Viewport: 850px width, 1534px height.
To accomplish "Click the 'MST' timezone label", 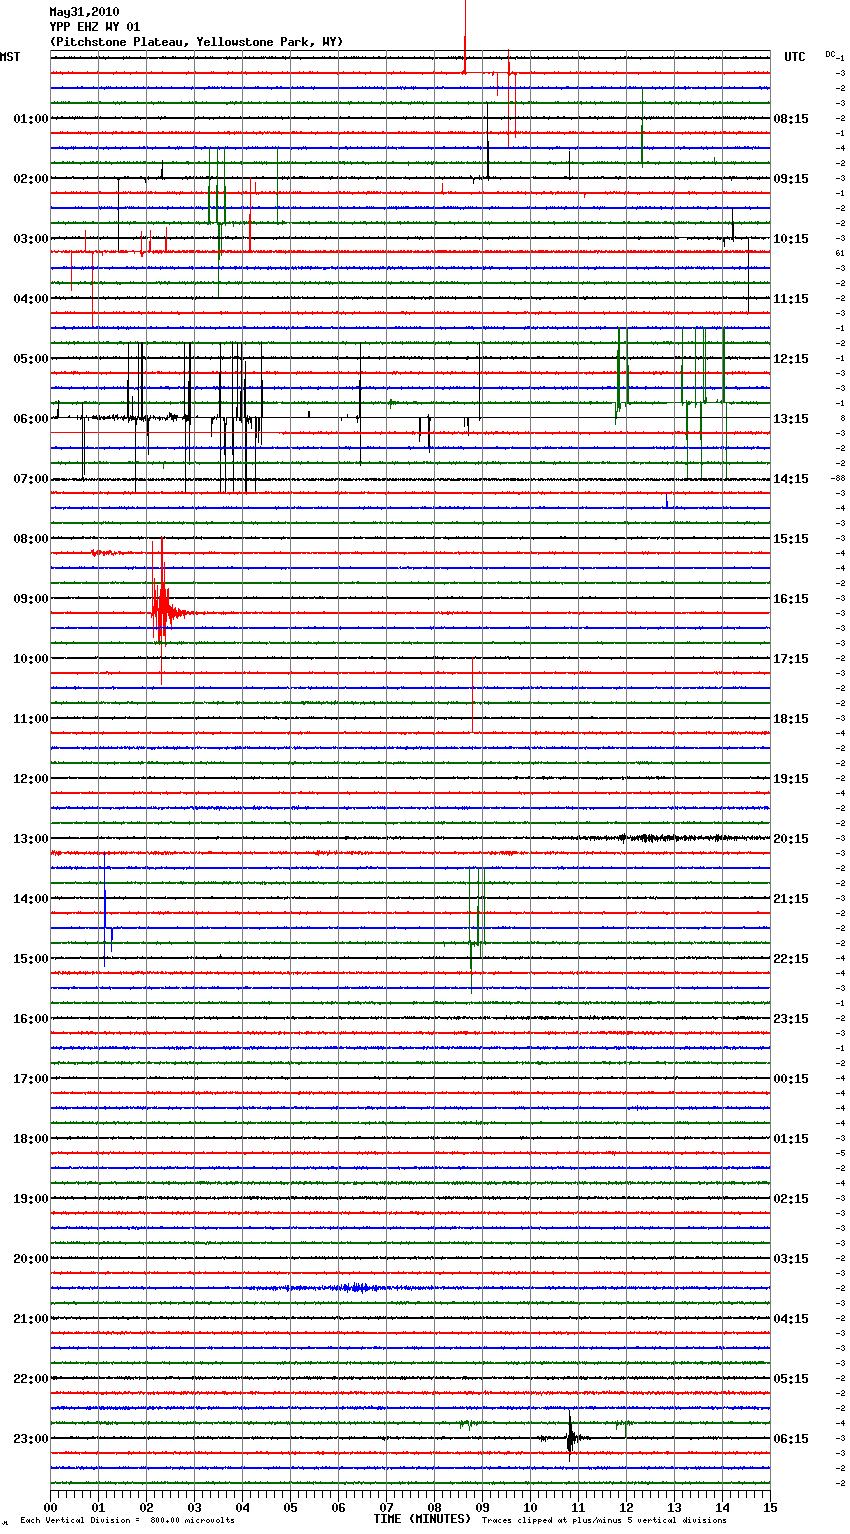I will coord(10,57).
